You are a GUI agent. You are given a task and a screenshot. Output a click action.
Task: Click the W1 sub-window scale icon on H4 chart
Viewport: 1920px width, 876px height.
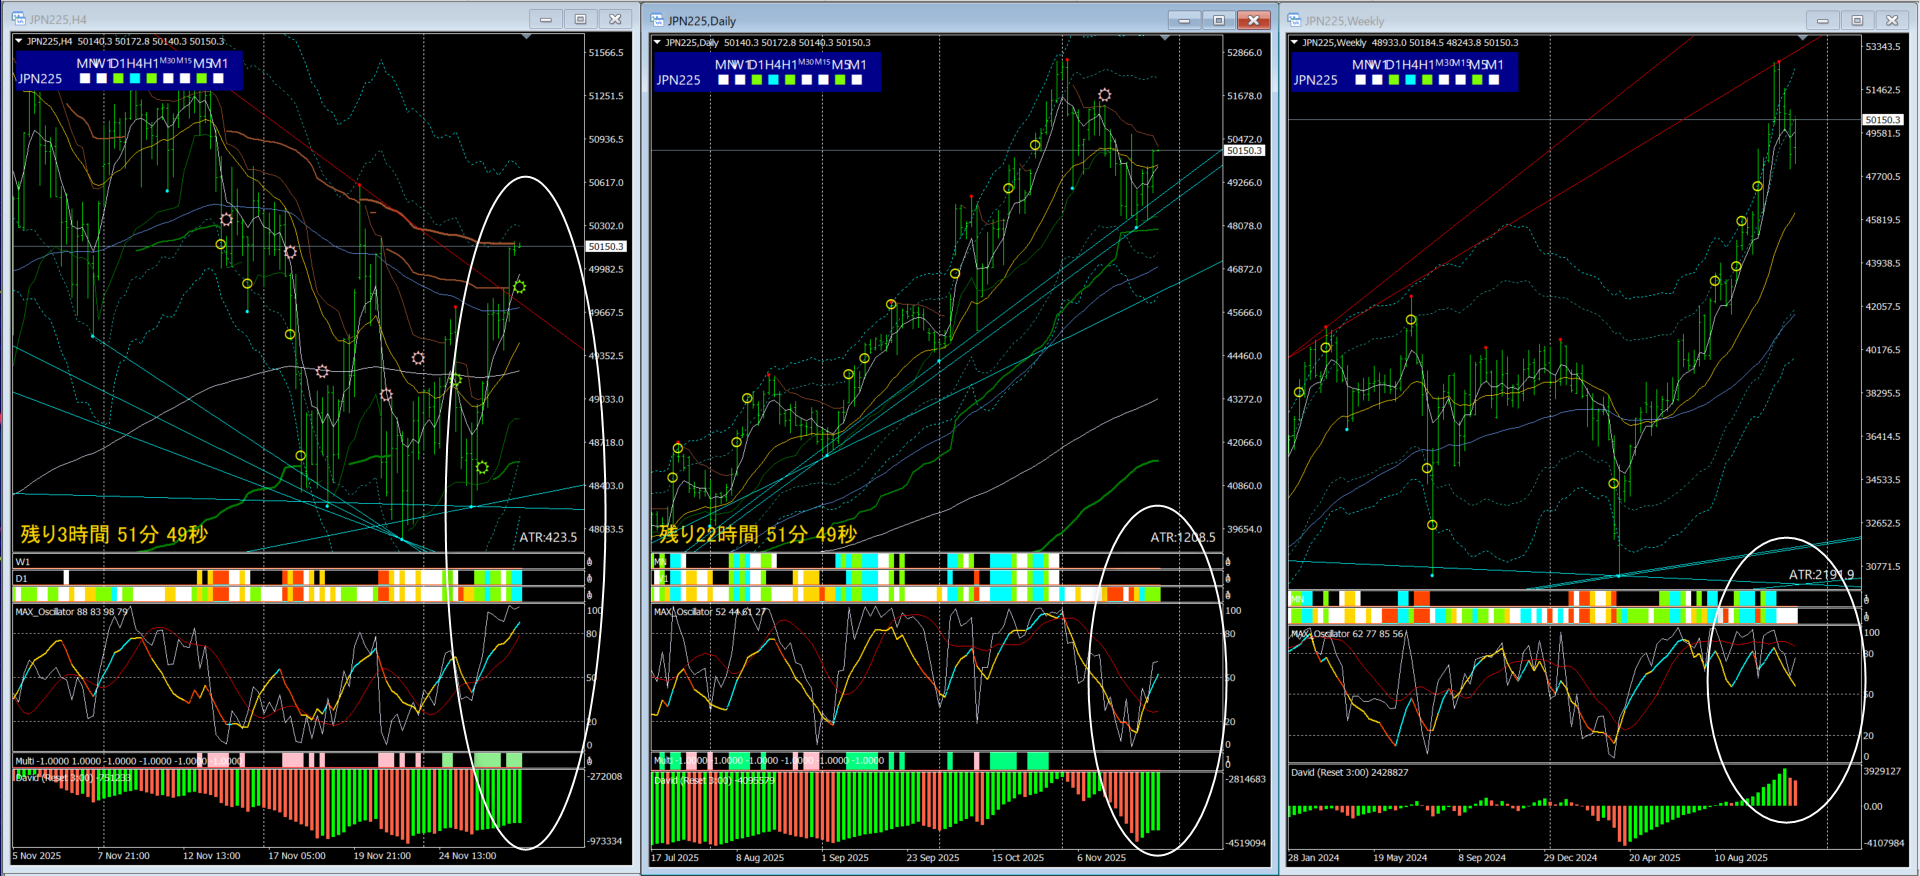[x=589, y=562]
